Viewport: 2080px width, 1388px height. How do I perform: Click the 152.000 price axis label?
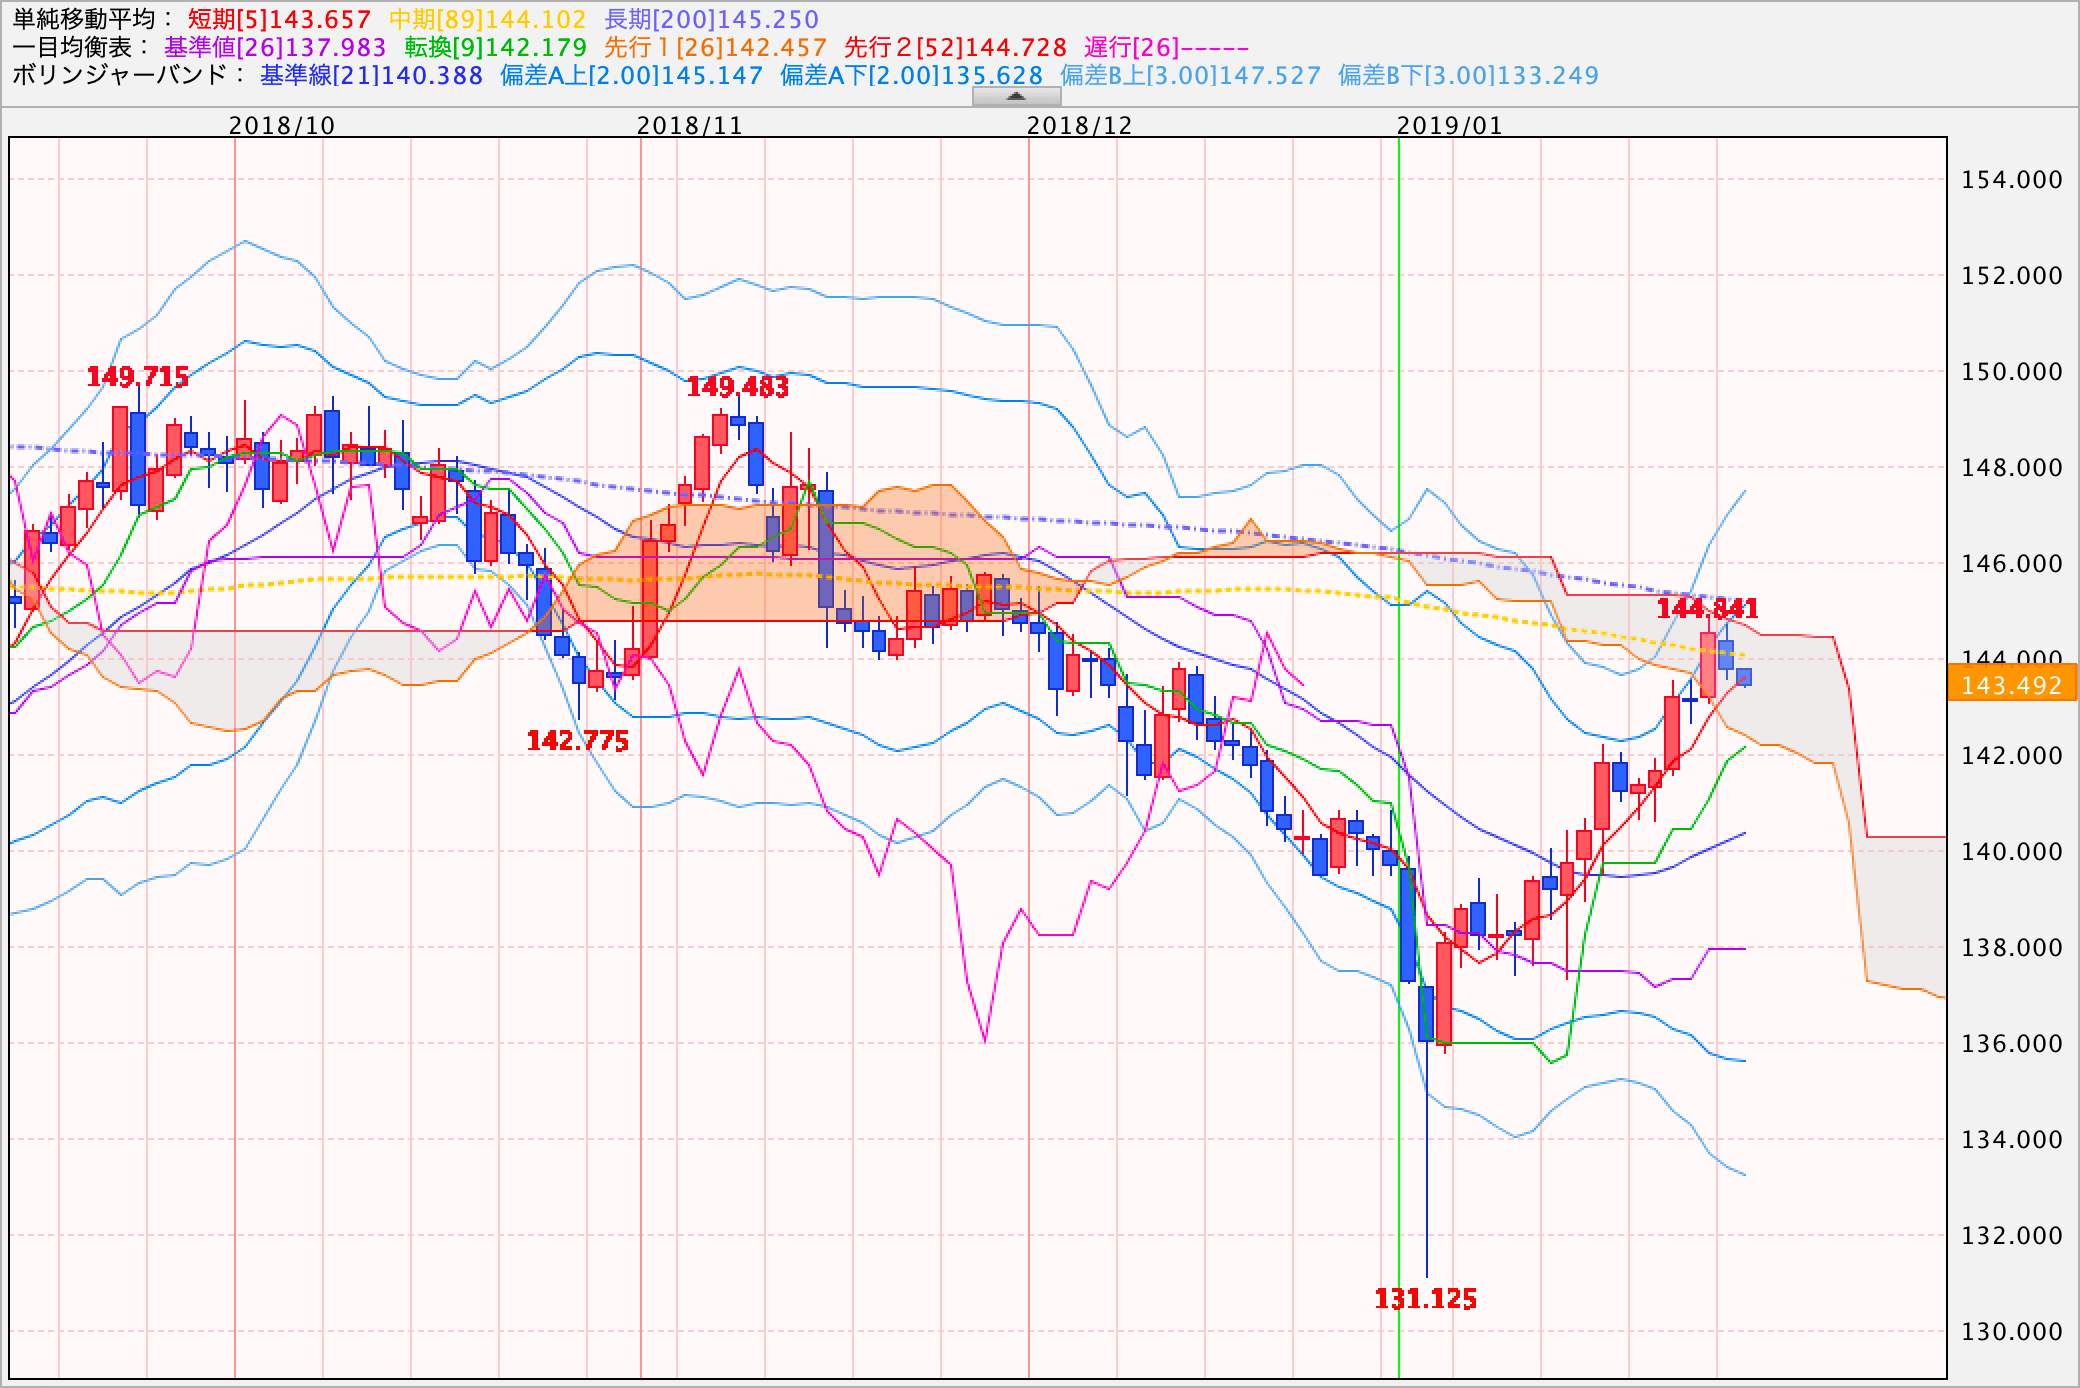click(2012, 276)
